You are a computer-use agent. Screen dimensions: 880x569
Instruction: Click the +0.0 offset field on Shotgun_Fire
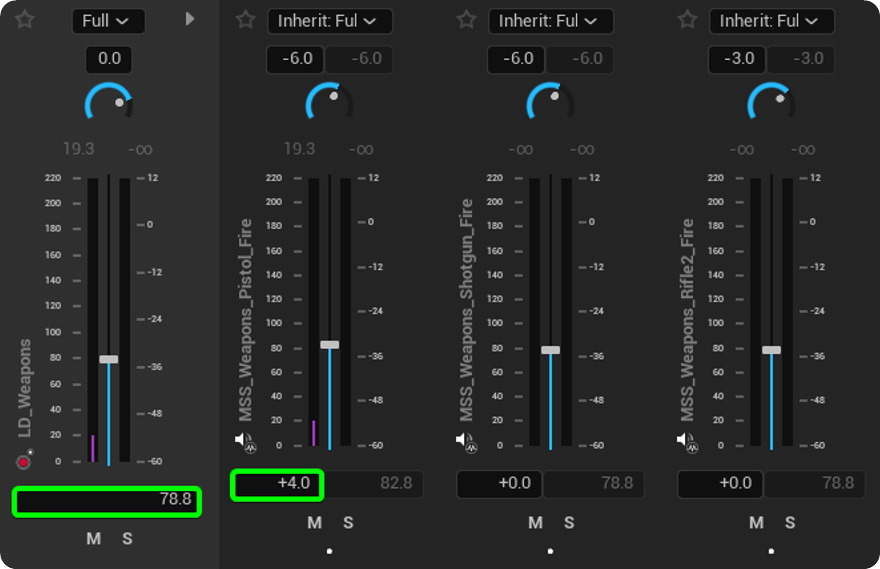tap(499, 484)
